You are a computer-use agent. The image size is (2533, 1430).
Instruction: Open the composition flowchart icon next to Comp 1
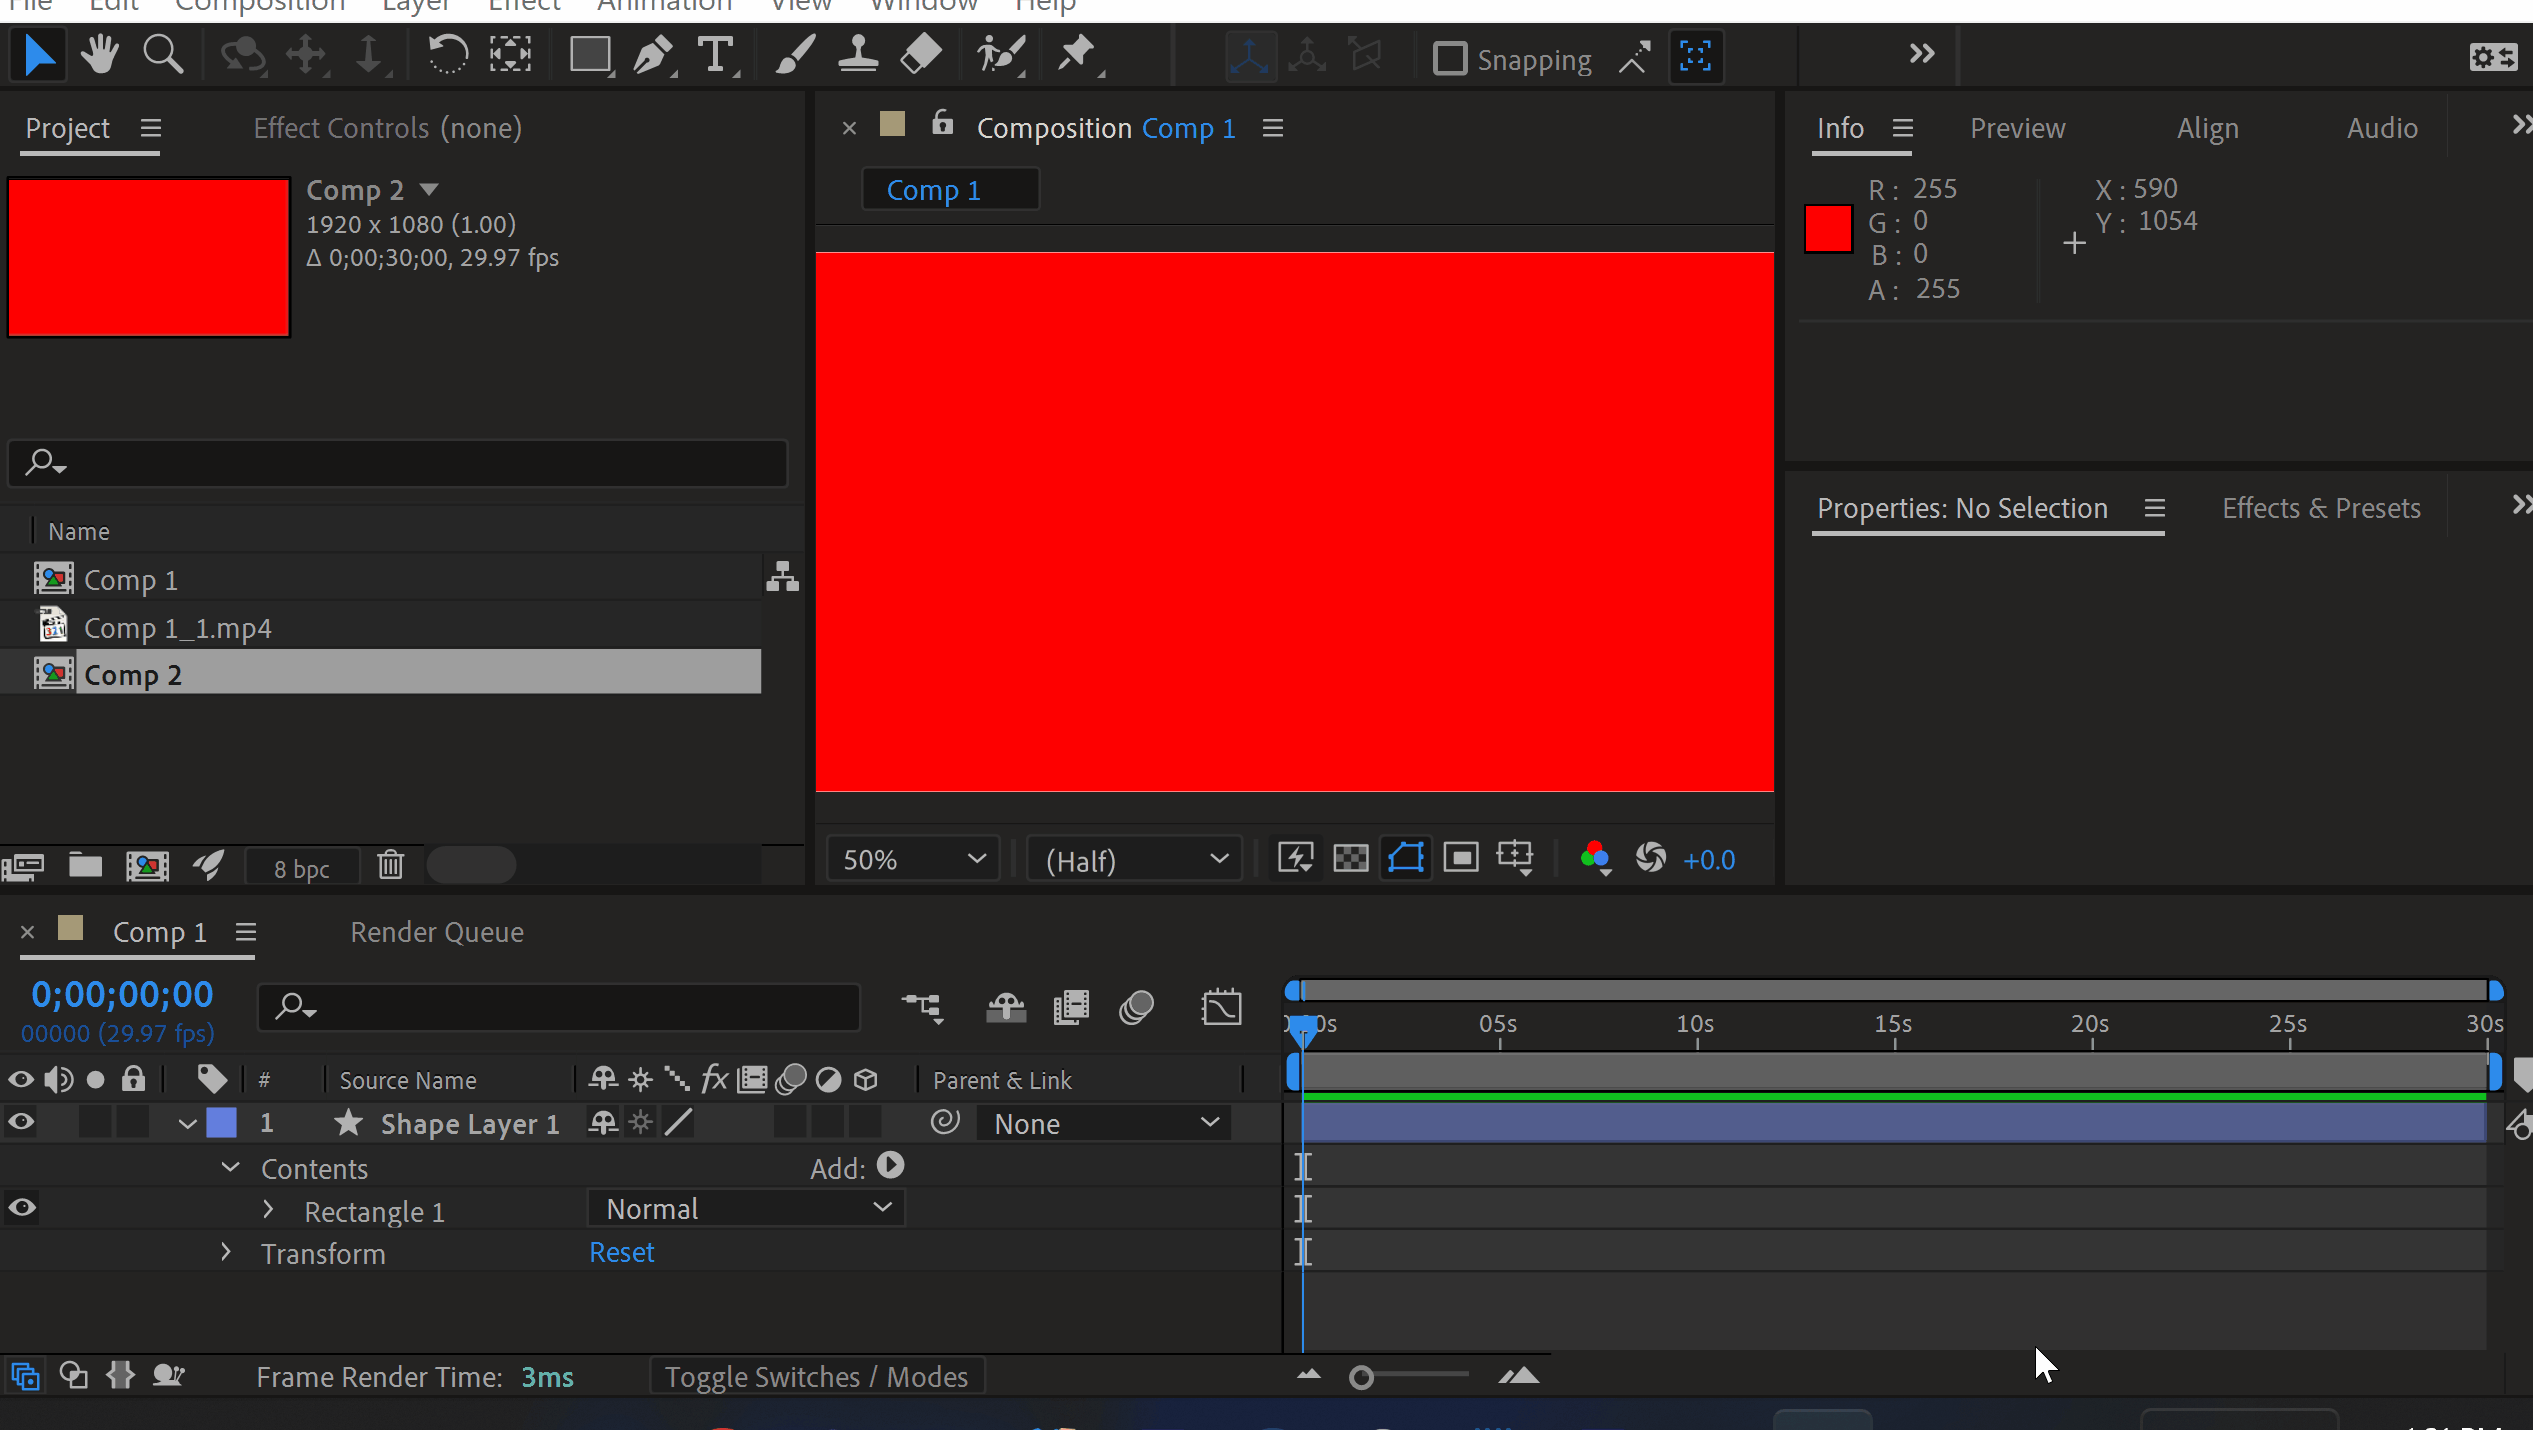pyautogui.click(x=782, y=578)
